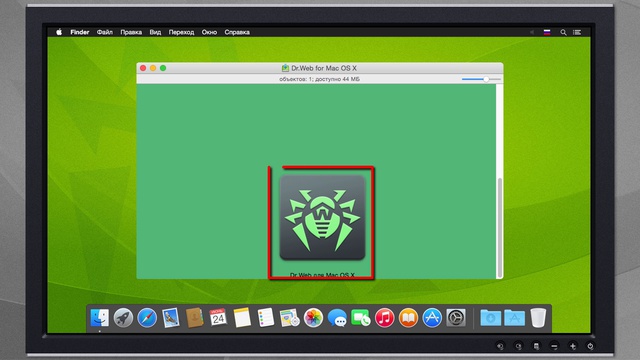Open Messages speech bubble in dock

tap(337, 318)
